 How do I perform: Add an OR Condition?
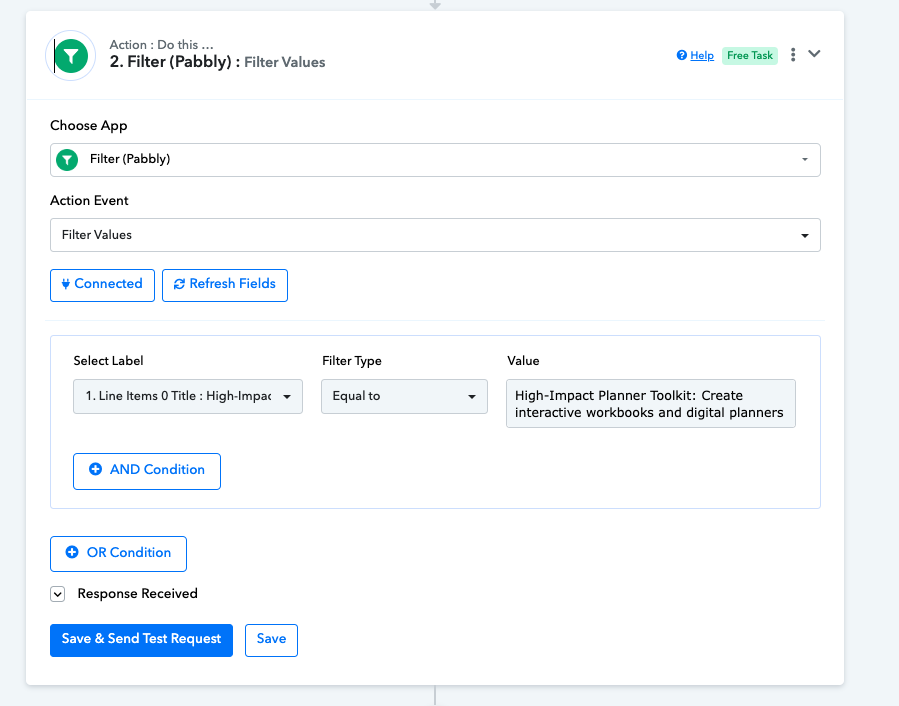(118, 553)
